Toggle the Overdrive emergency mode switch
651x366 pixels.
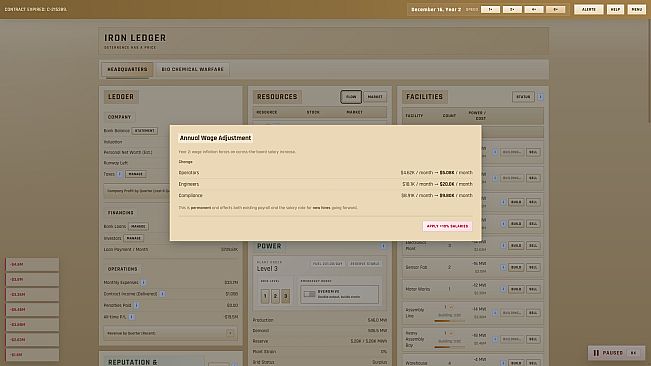point(309,294)
